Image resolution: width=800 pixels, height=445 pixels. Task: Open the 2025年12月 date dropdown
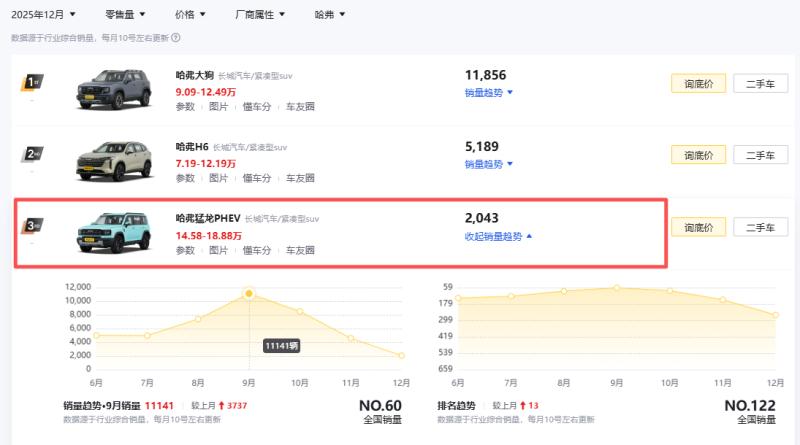click(43, 14)
